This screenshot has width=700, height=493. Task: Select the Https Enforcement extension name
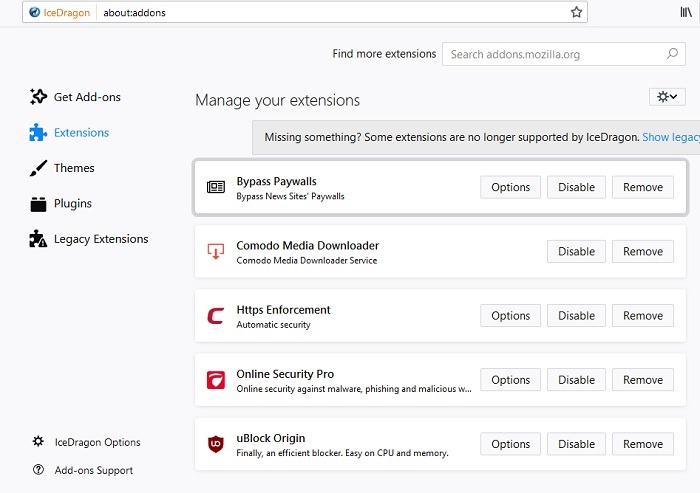pos(283,310)
